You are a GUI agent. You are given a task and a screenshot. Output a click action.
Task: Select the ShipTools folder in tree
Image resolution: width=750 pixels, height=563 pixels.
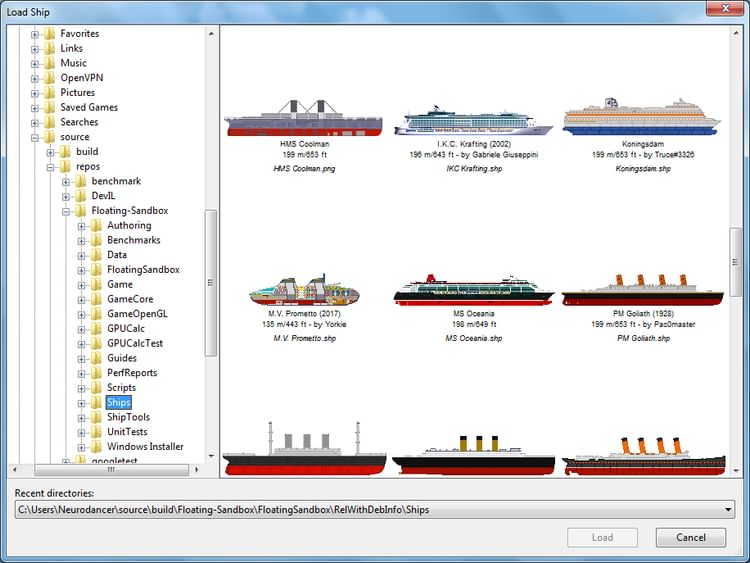[128, 418]
